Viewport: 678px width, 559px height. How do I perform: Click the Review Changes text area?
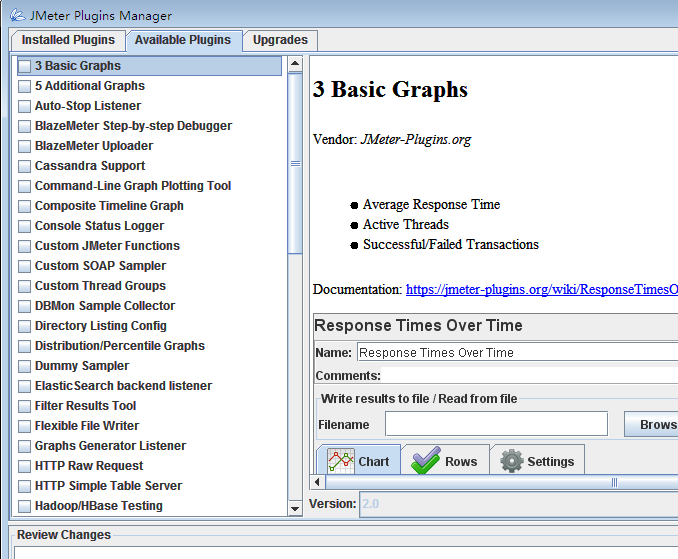tap(346, 553)
